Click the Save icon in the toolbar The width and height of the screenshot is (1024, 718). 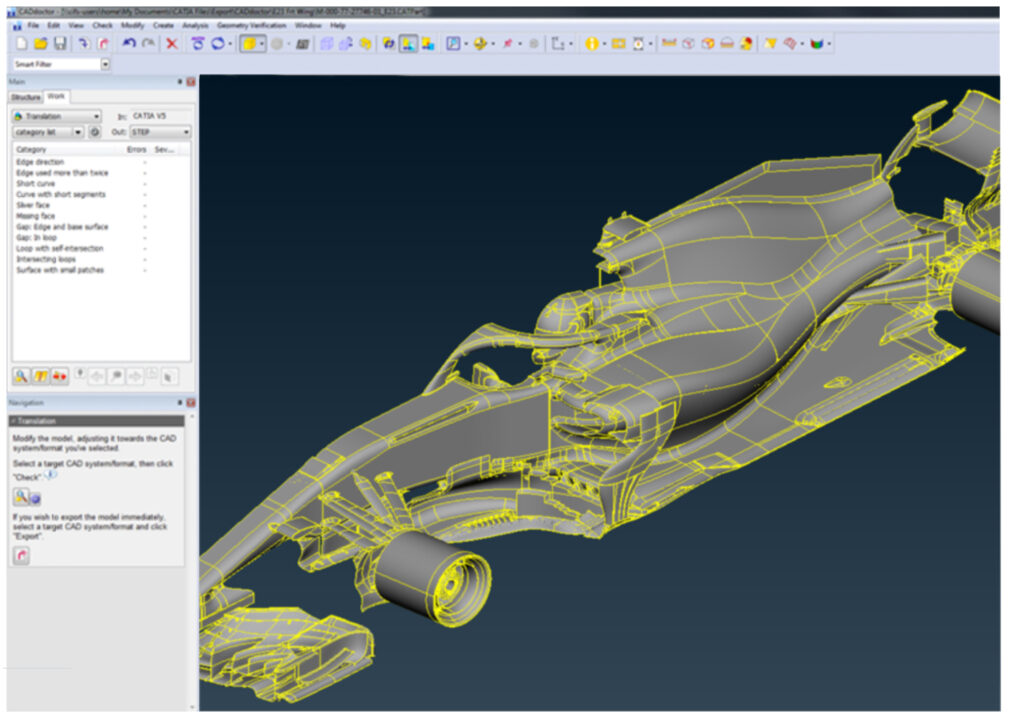pyautogui.click(x=61, y=43)
